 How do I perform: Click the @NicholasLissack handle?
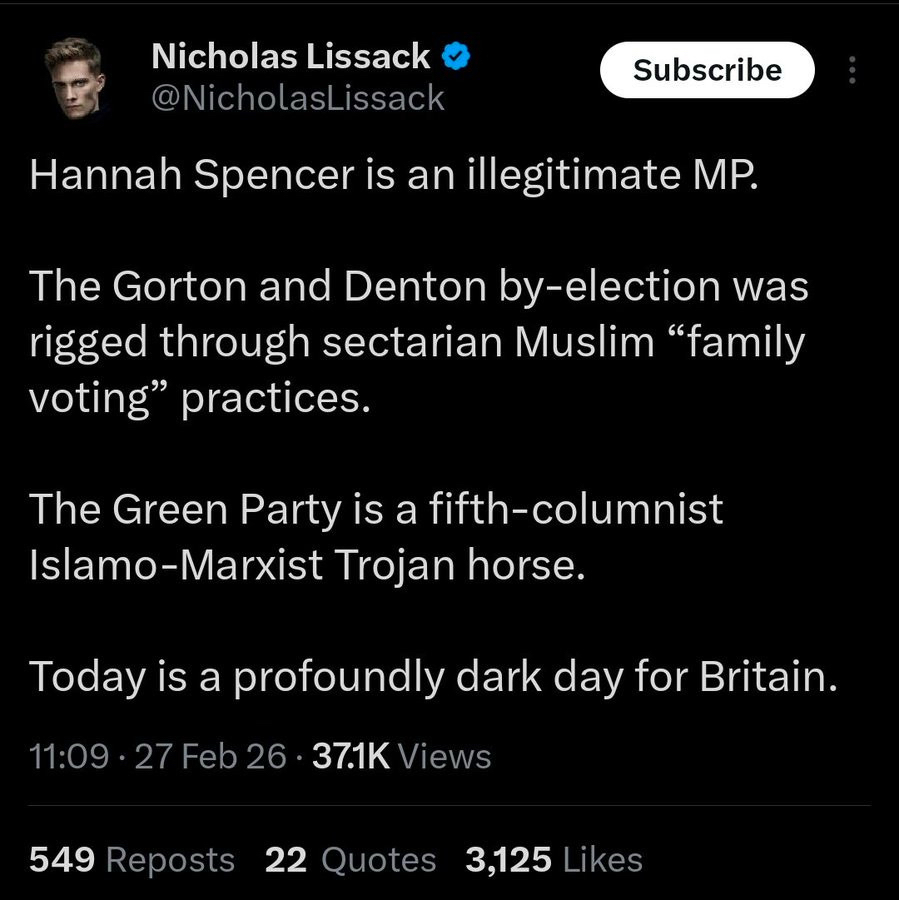(297, 97)
